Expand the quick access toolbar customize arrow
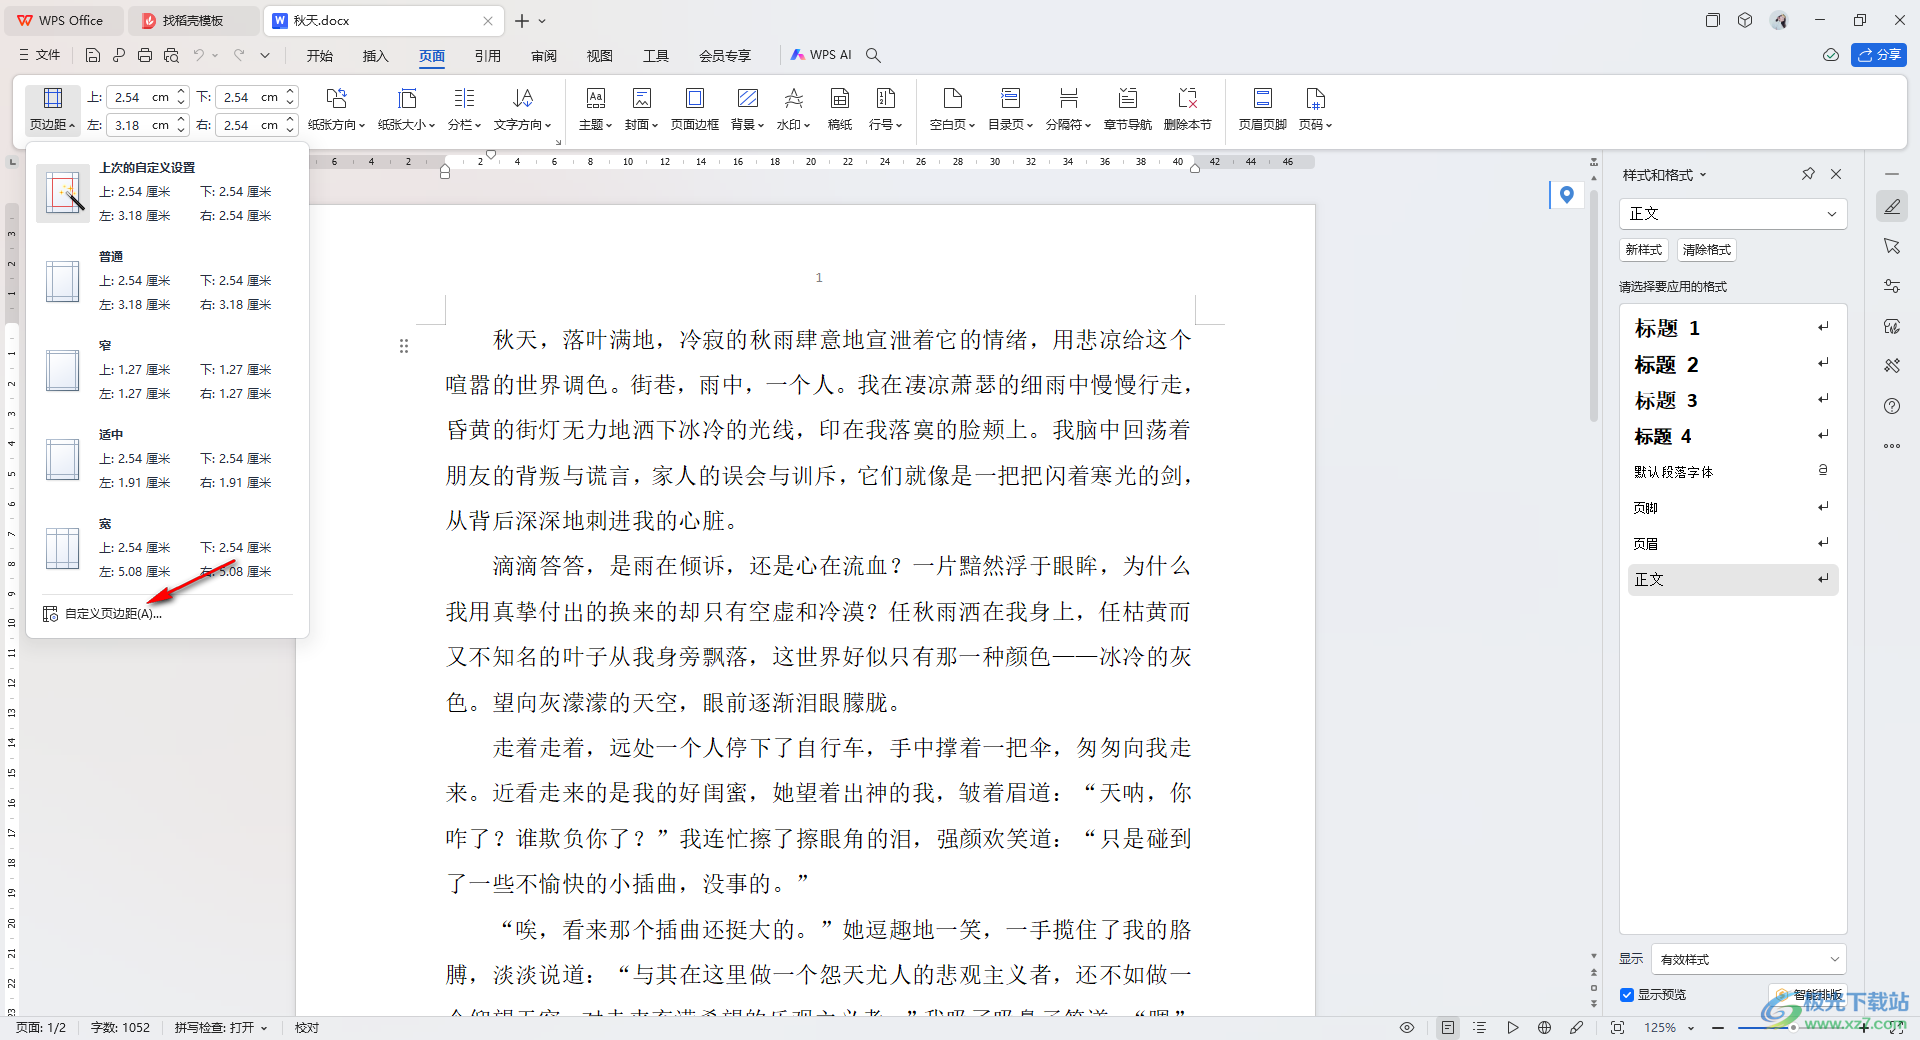This screenshot has height=1040, width=1920. [x=265, y=55]
